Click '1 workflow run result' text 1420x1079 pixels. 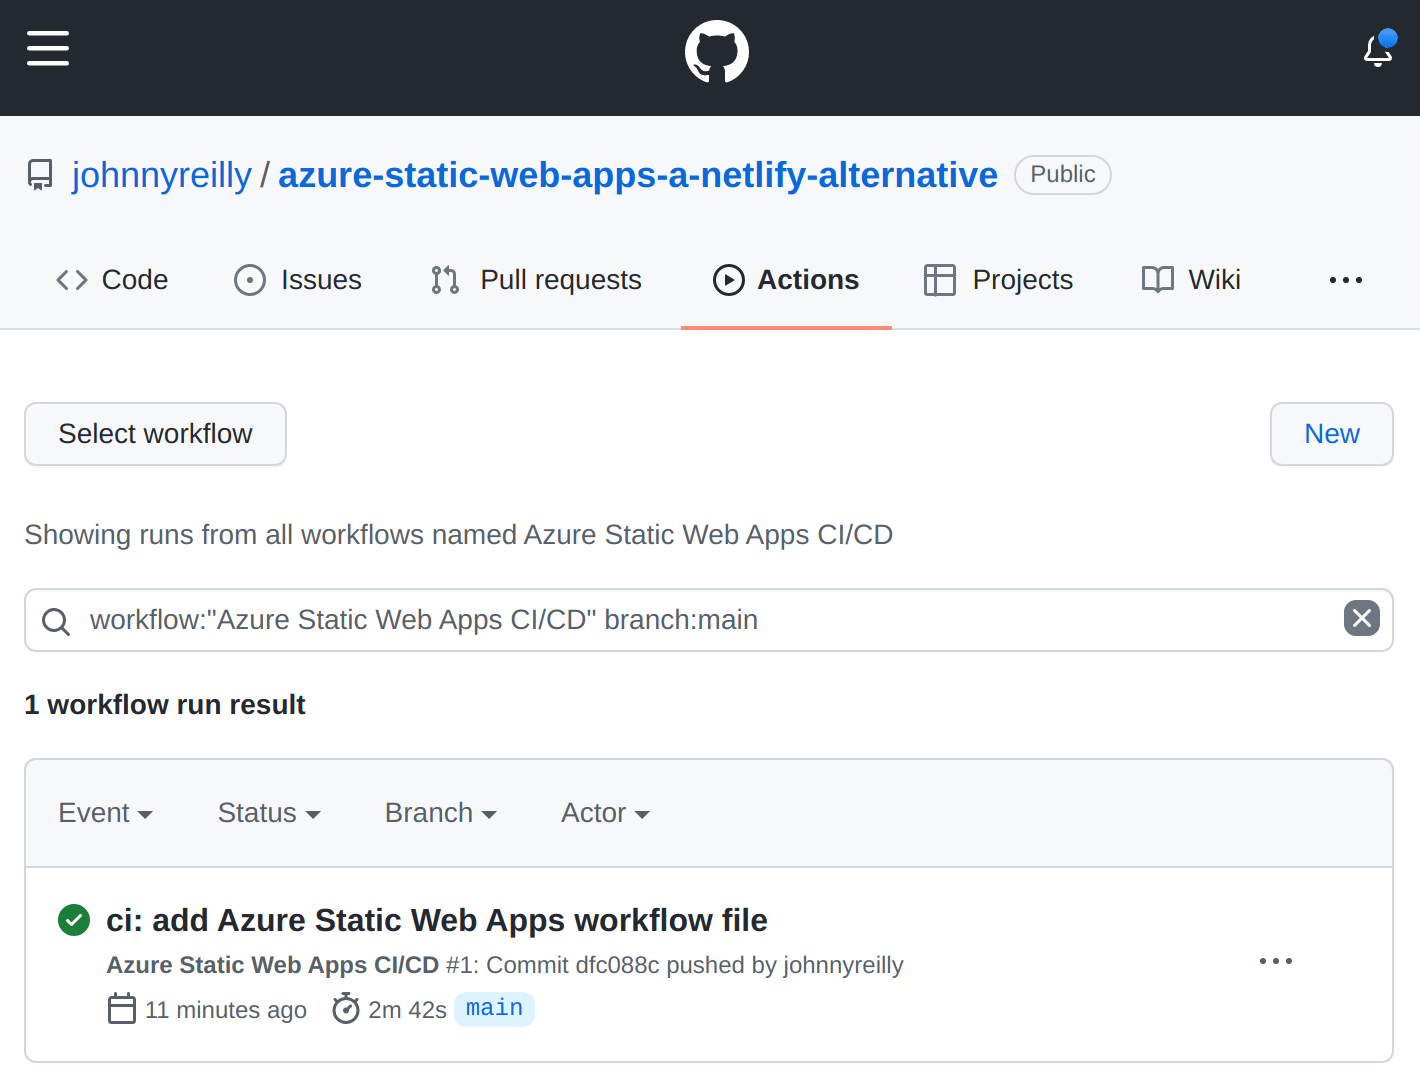165,705
